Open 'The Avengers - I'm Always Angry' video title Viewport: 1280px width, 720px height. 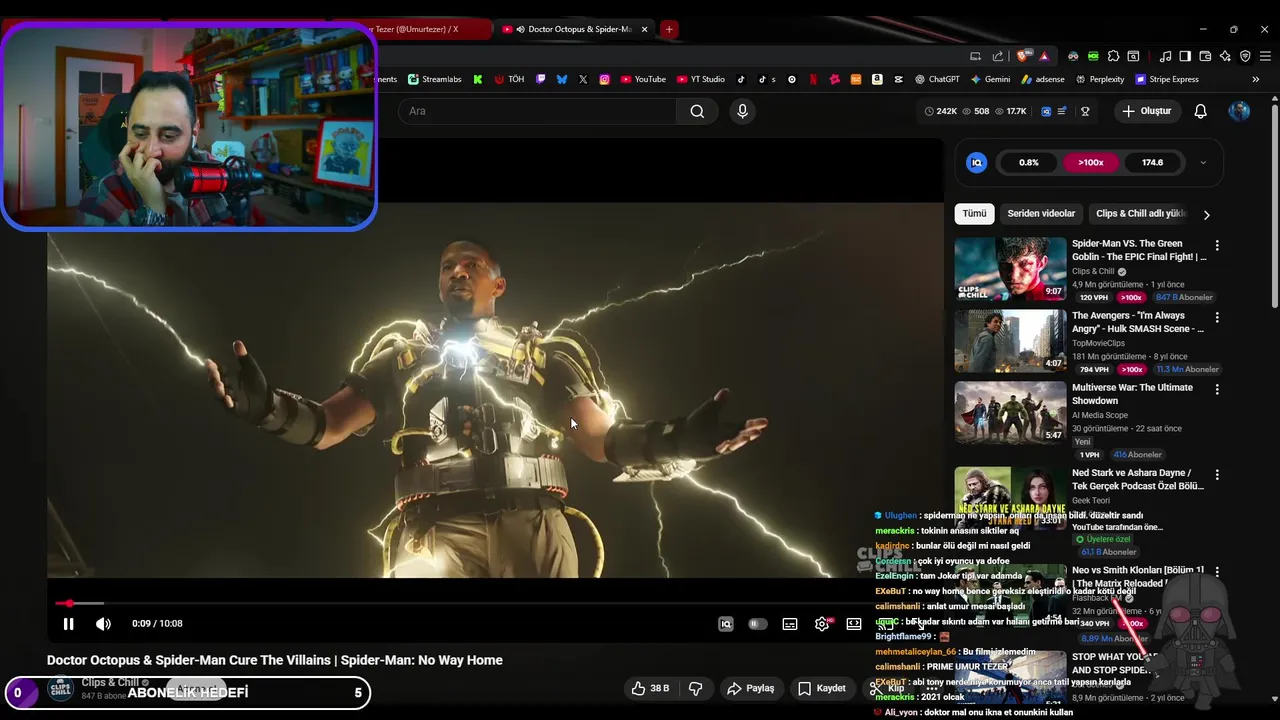(x=1138, y=322)
